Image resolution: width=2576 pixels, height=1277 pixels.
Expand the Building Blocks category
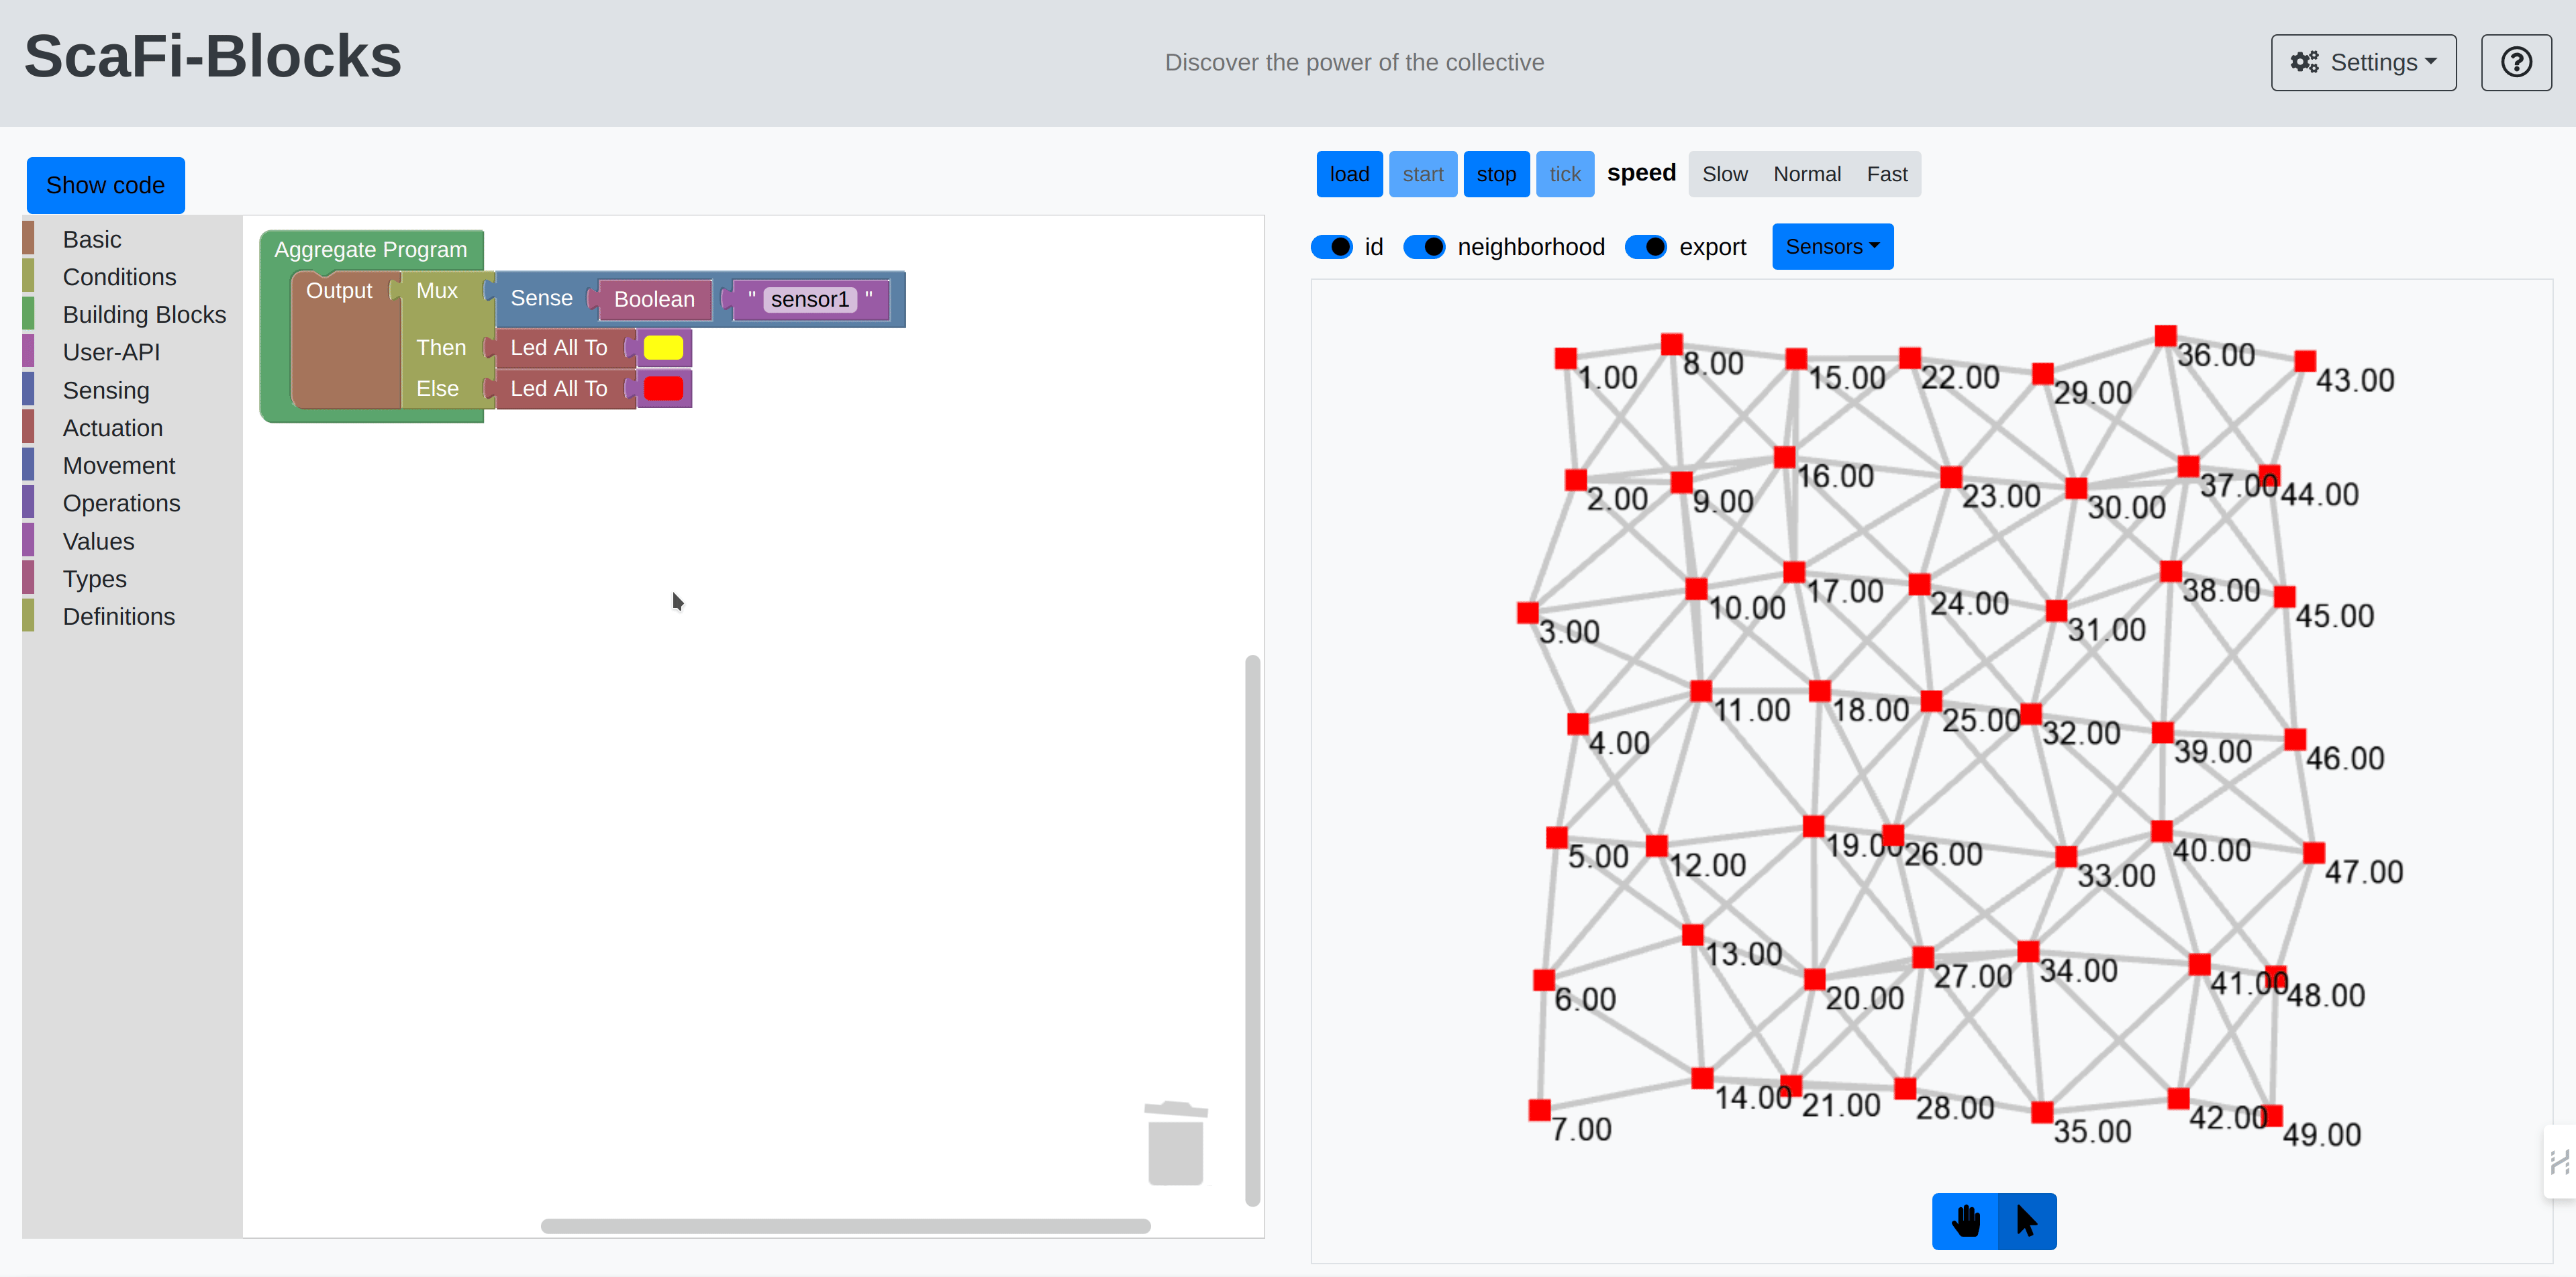144,314
